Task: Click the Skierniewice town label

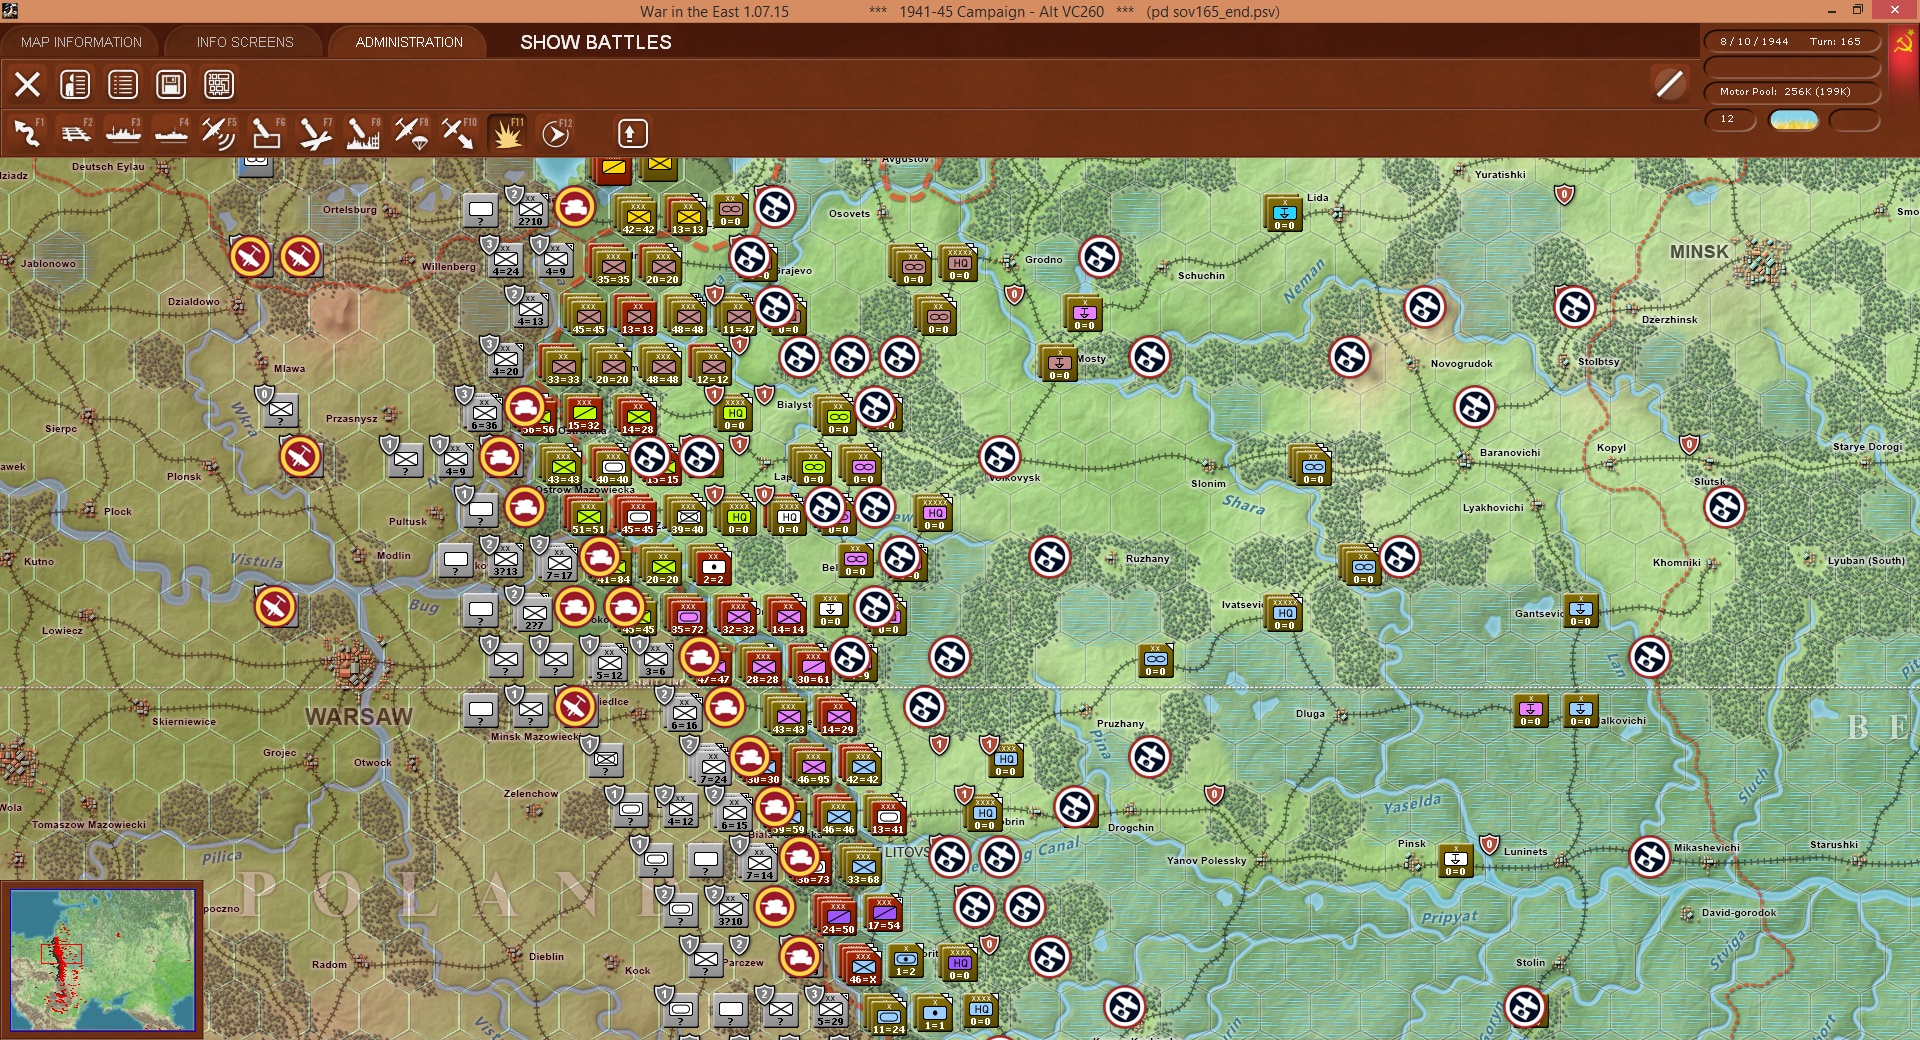Action: 184,722
